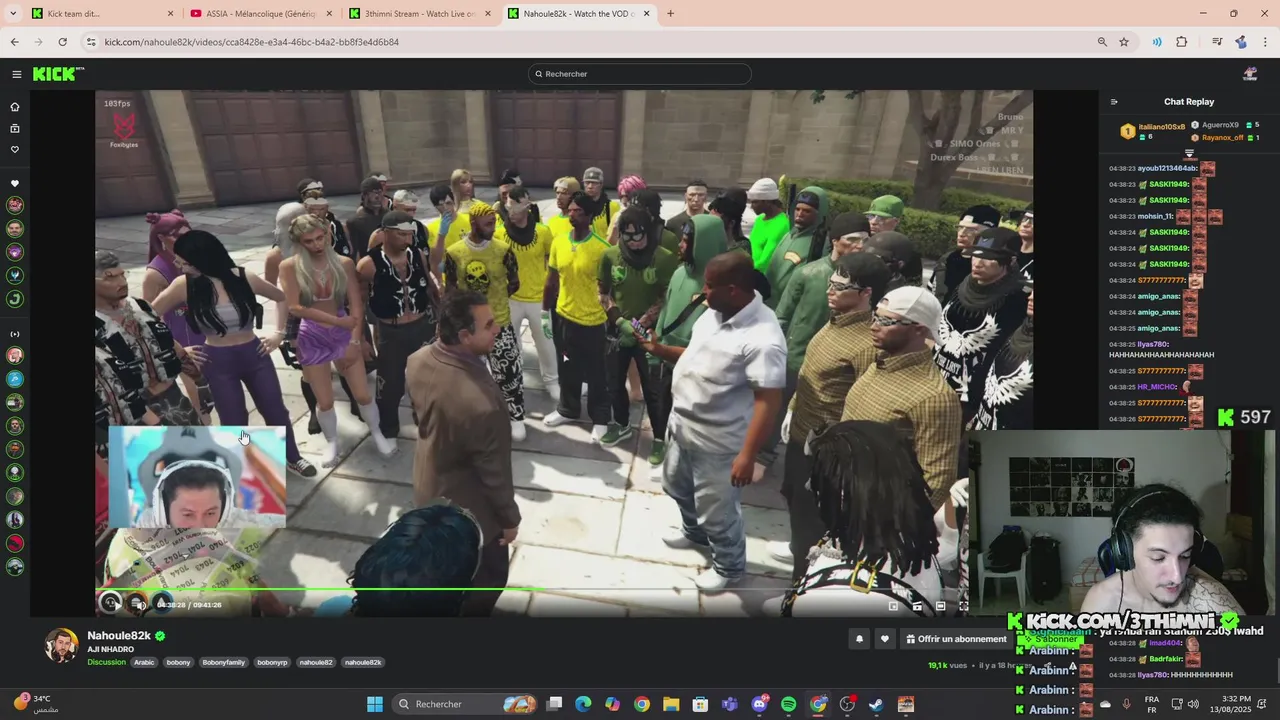This screenshot has height=720, width=1280.
Task: Open Windows Start menu
Action: click(375, 704)
